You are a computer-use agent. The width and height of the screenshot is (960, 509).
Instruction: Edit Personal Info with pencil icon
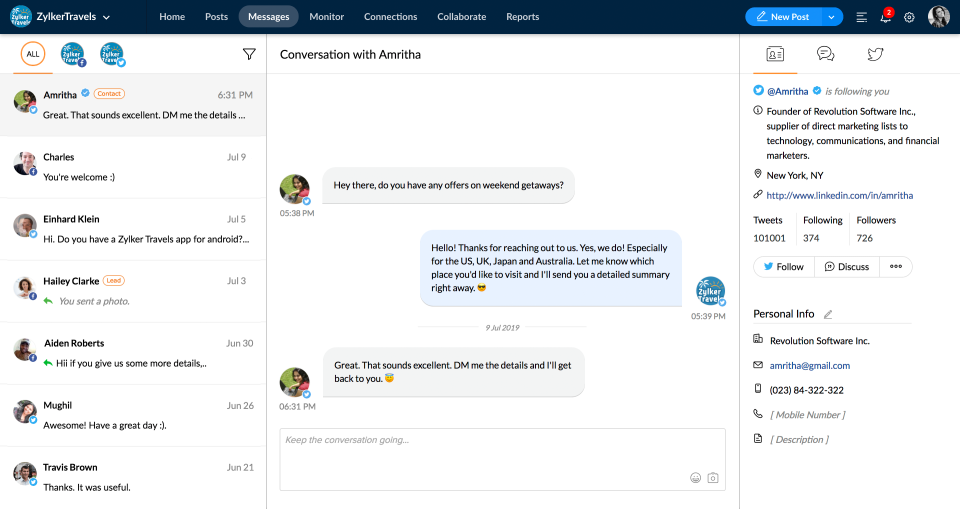tap(828, 314)
